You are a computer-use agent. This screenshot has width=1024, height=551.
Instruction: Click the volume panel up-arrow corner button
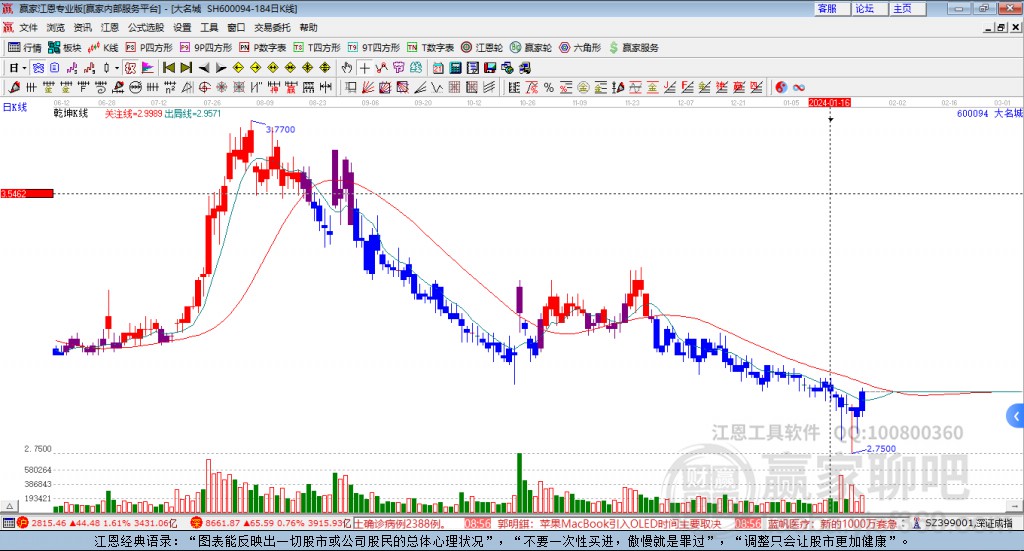[x=9, y=506]
